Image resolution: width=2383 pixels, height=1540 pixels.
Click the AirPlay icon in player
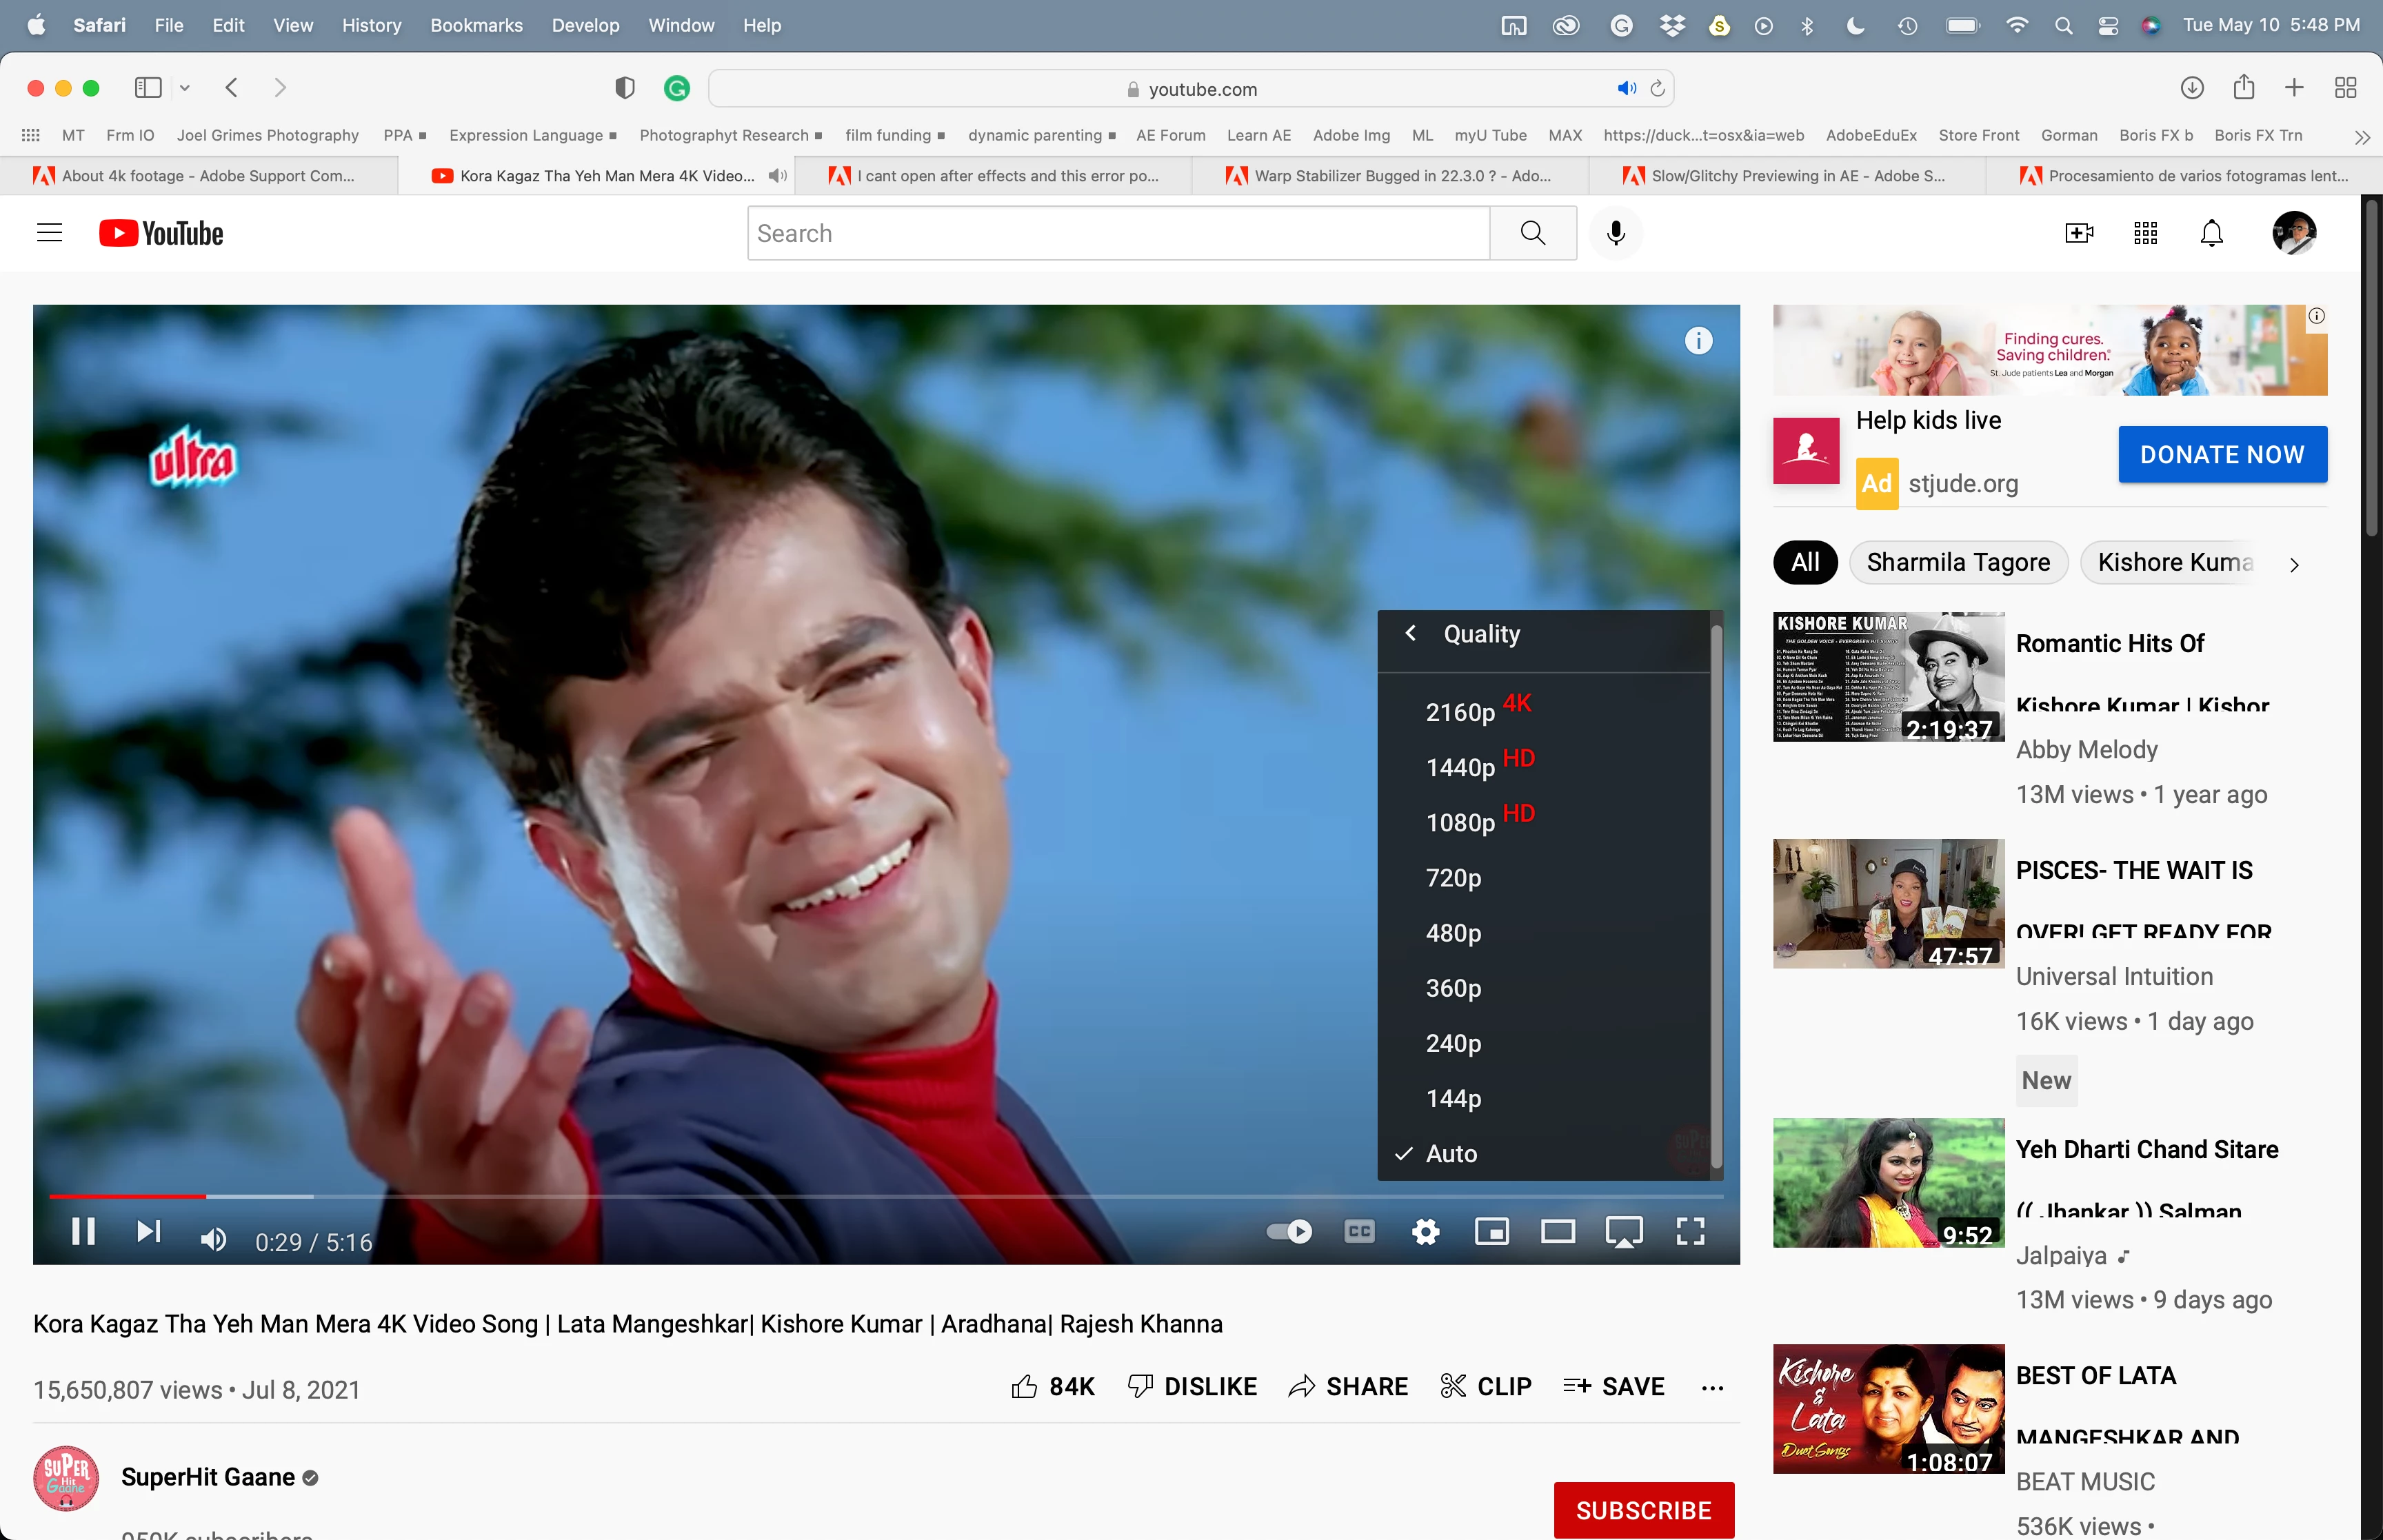[1623, 1231]
